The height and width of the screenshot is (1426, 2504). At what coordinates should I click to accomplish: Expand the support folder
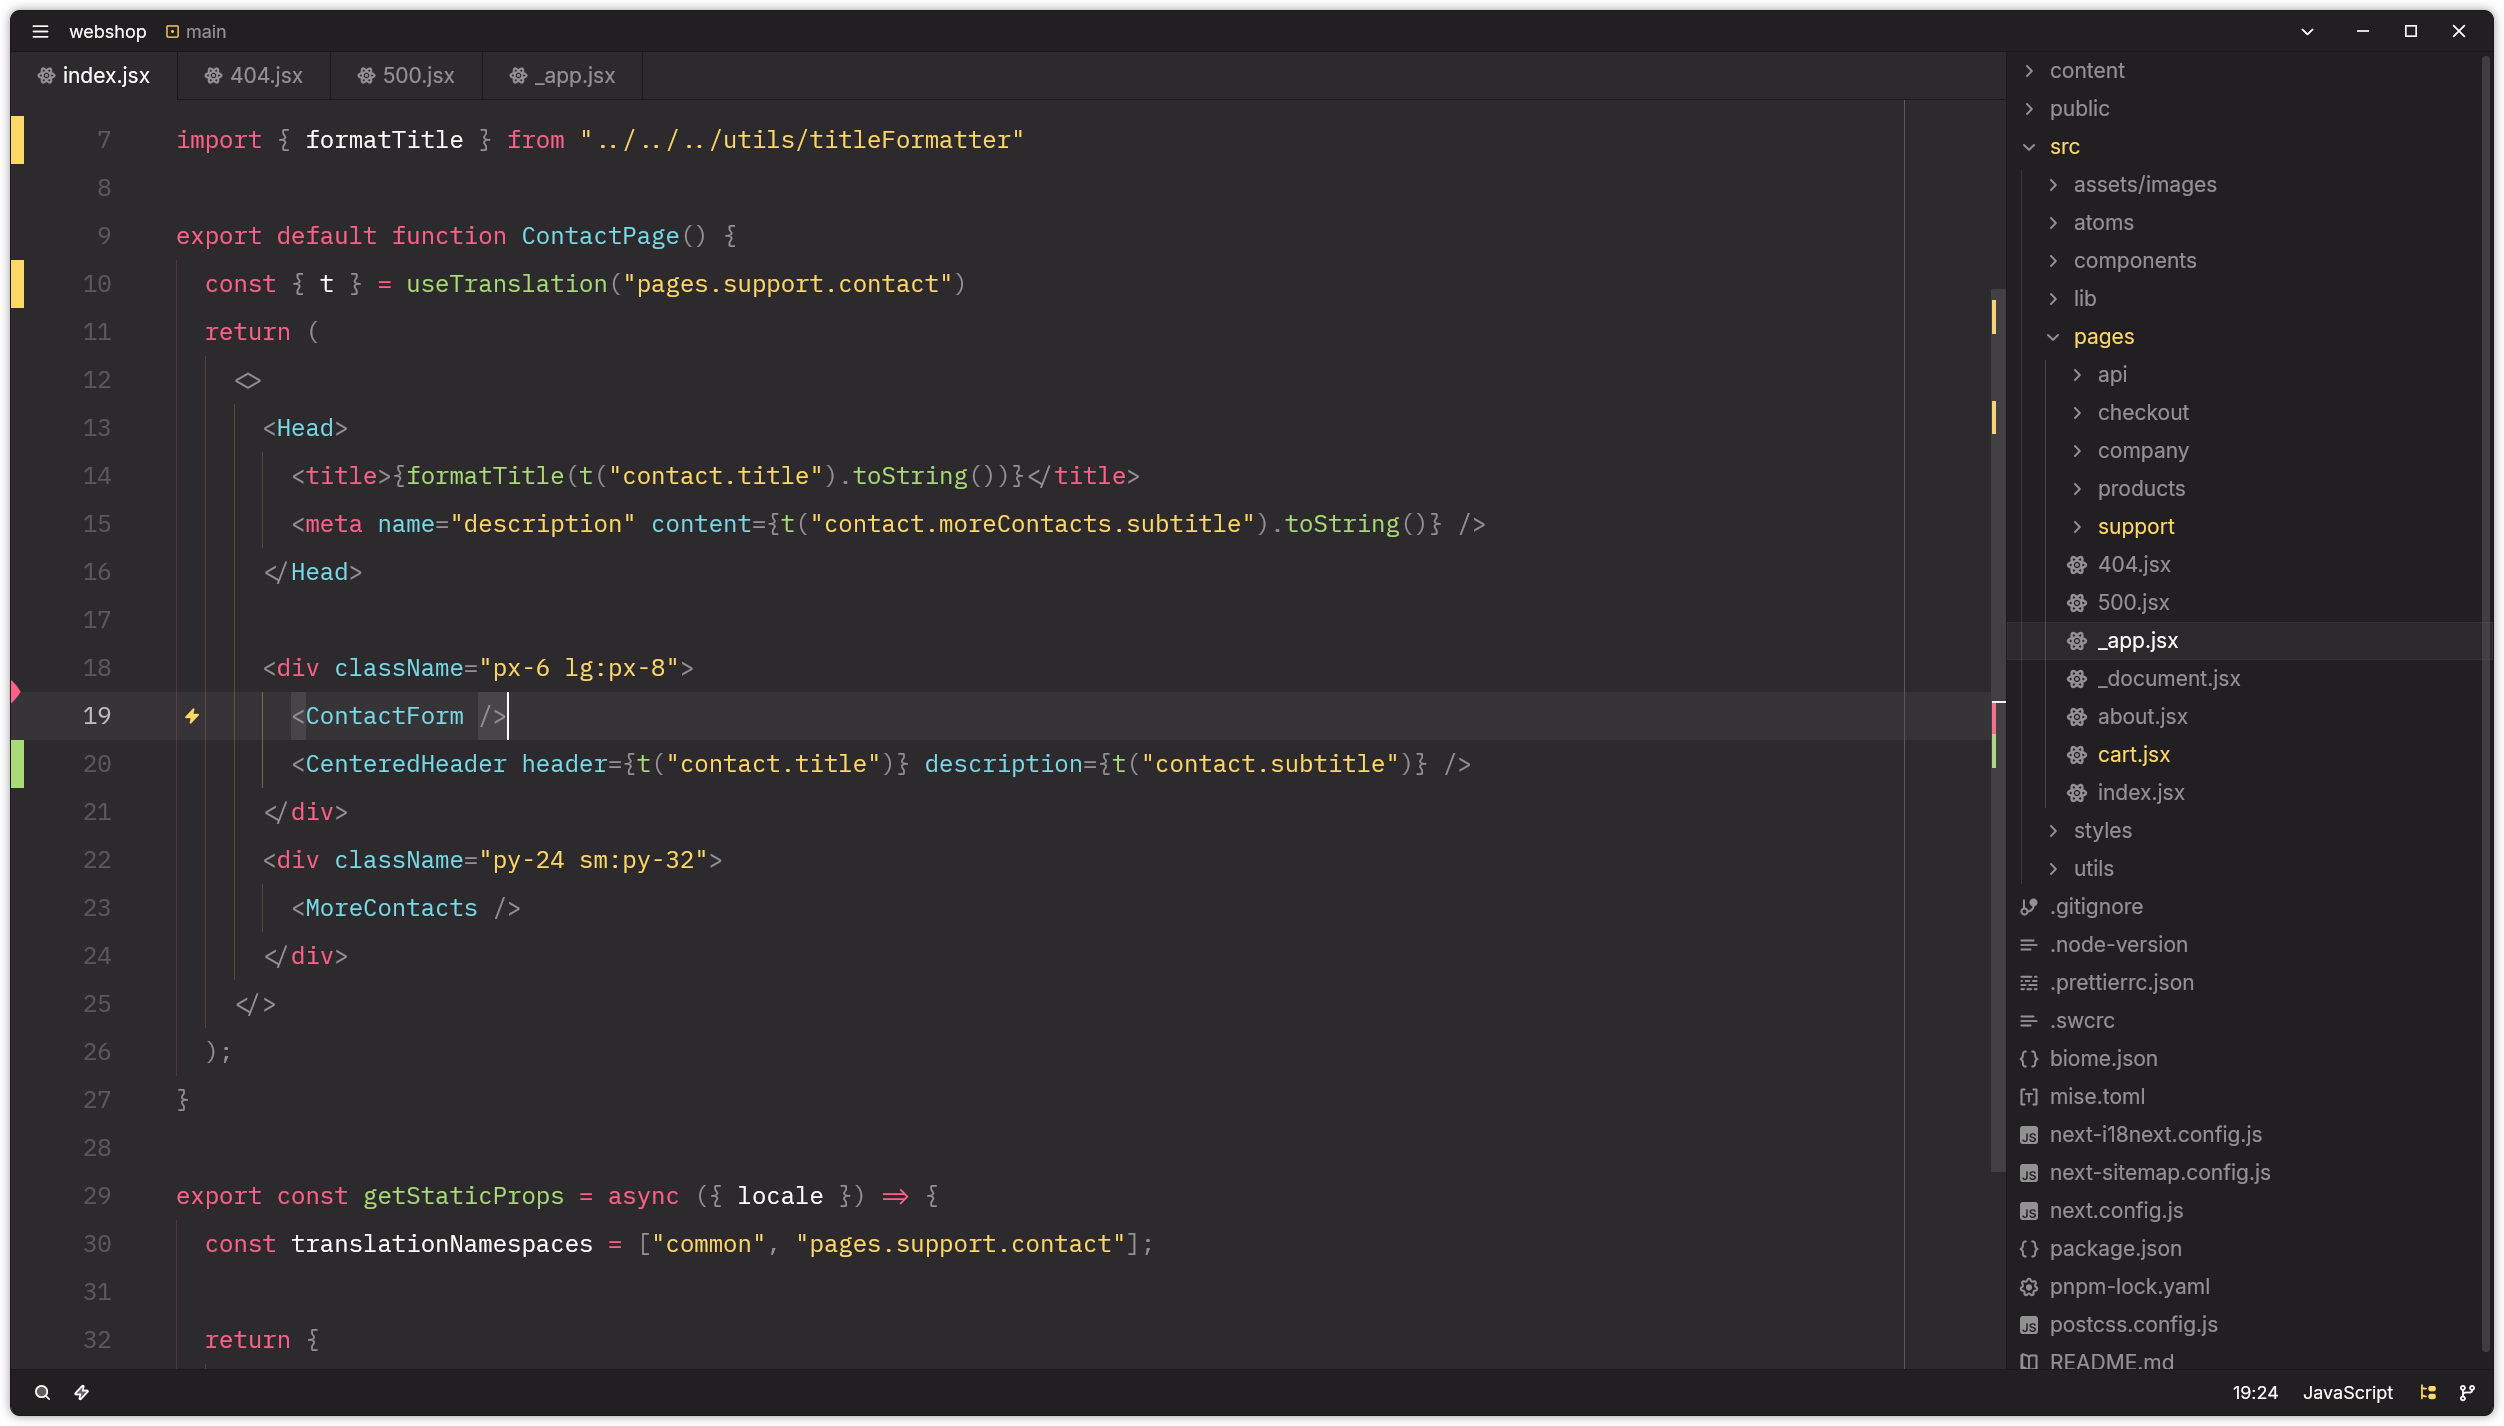[x=2077, y=527]
